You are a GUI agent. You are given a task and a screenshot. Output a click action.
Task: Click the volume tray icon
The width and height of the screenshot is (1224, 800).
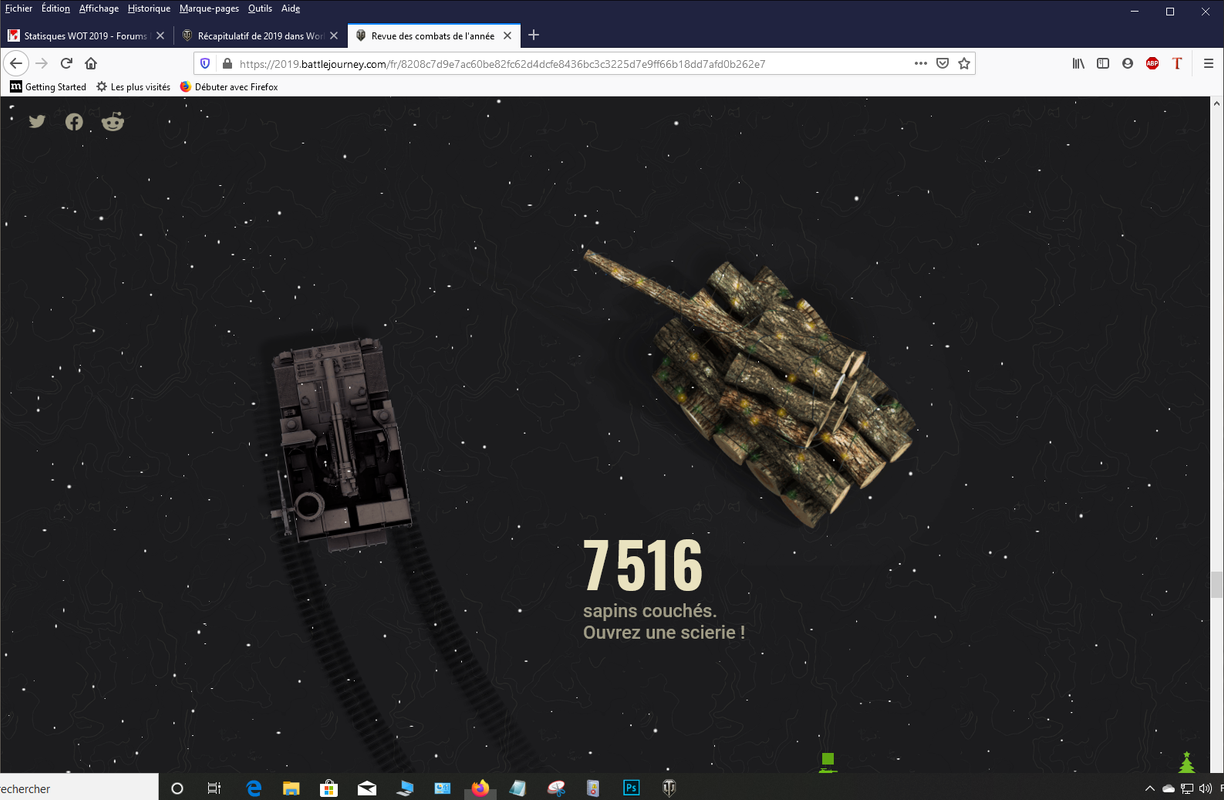1204,788
